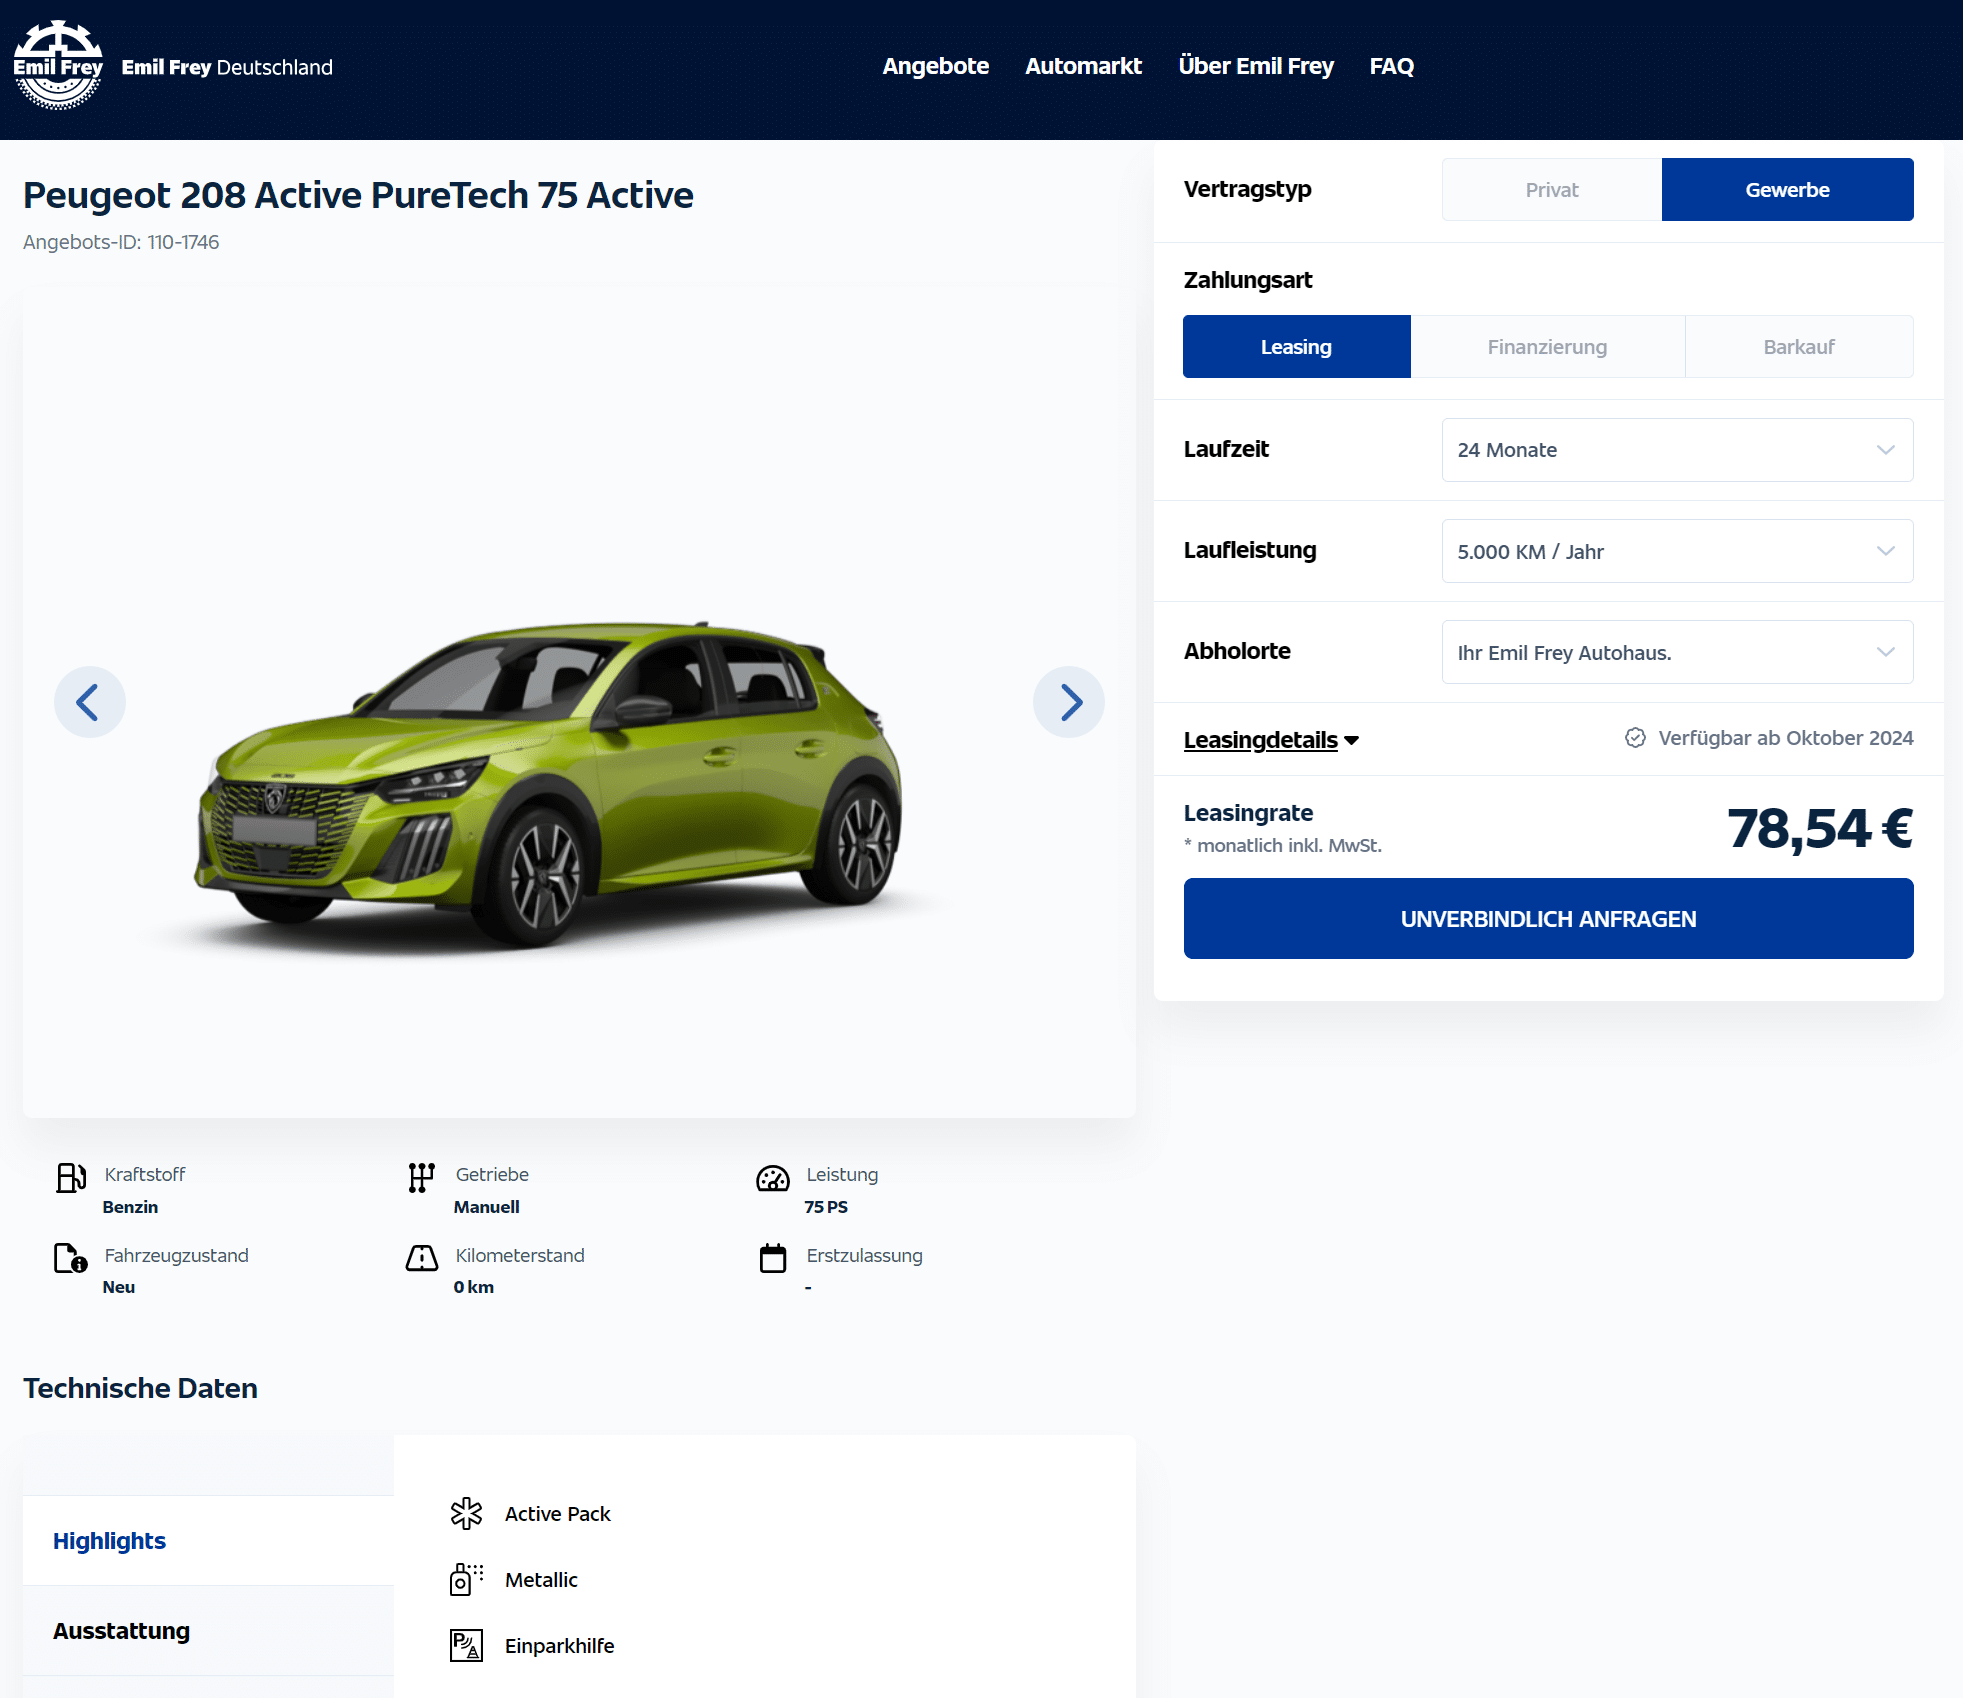
Task: Click Unverbindlich Anfragen button
Action: coord(1549,919)
